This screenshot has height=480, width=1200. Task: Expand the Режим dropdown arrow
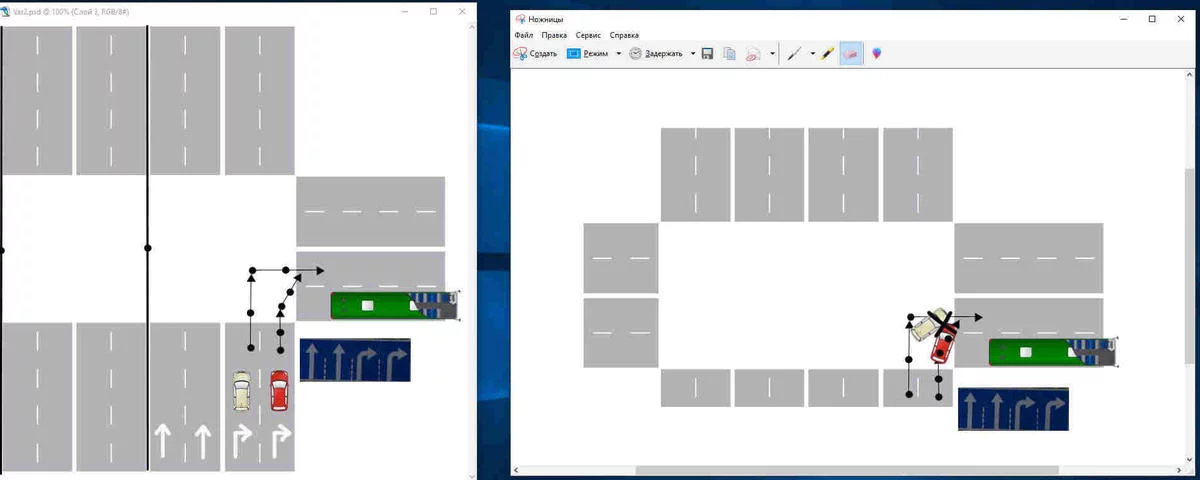[618, 54]
